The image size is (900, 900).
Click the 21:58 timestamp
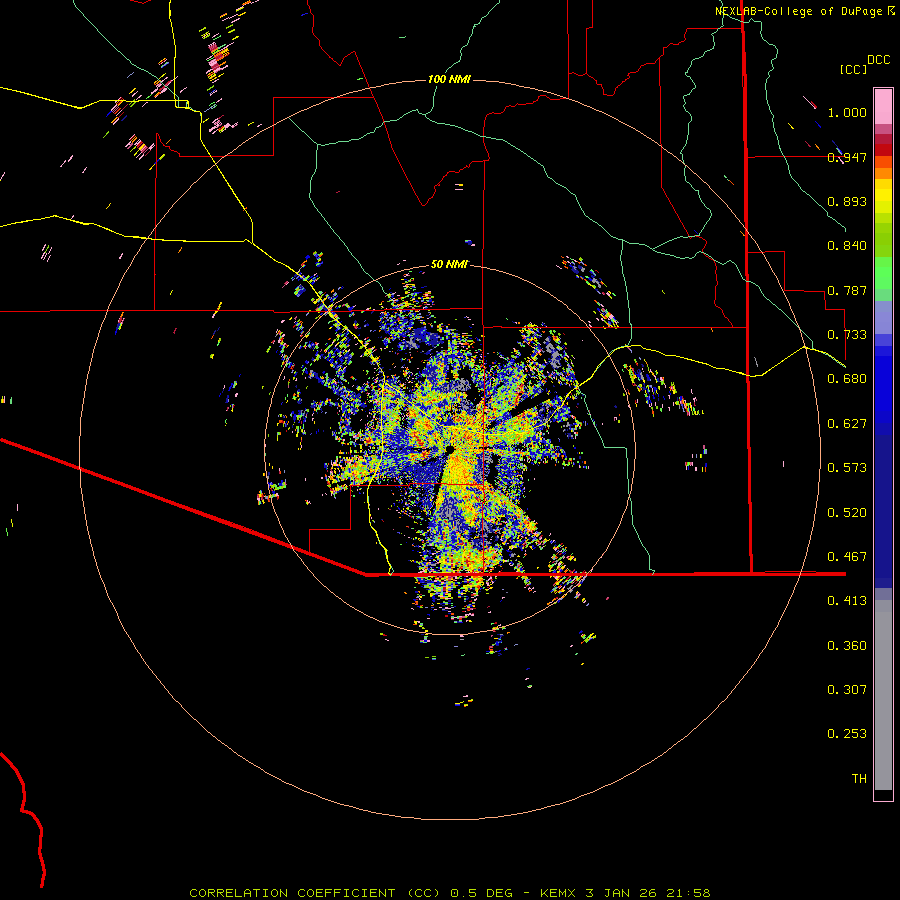688,893
